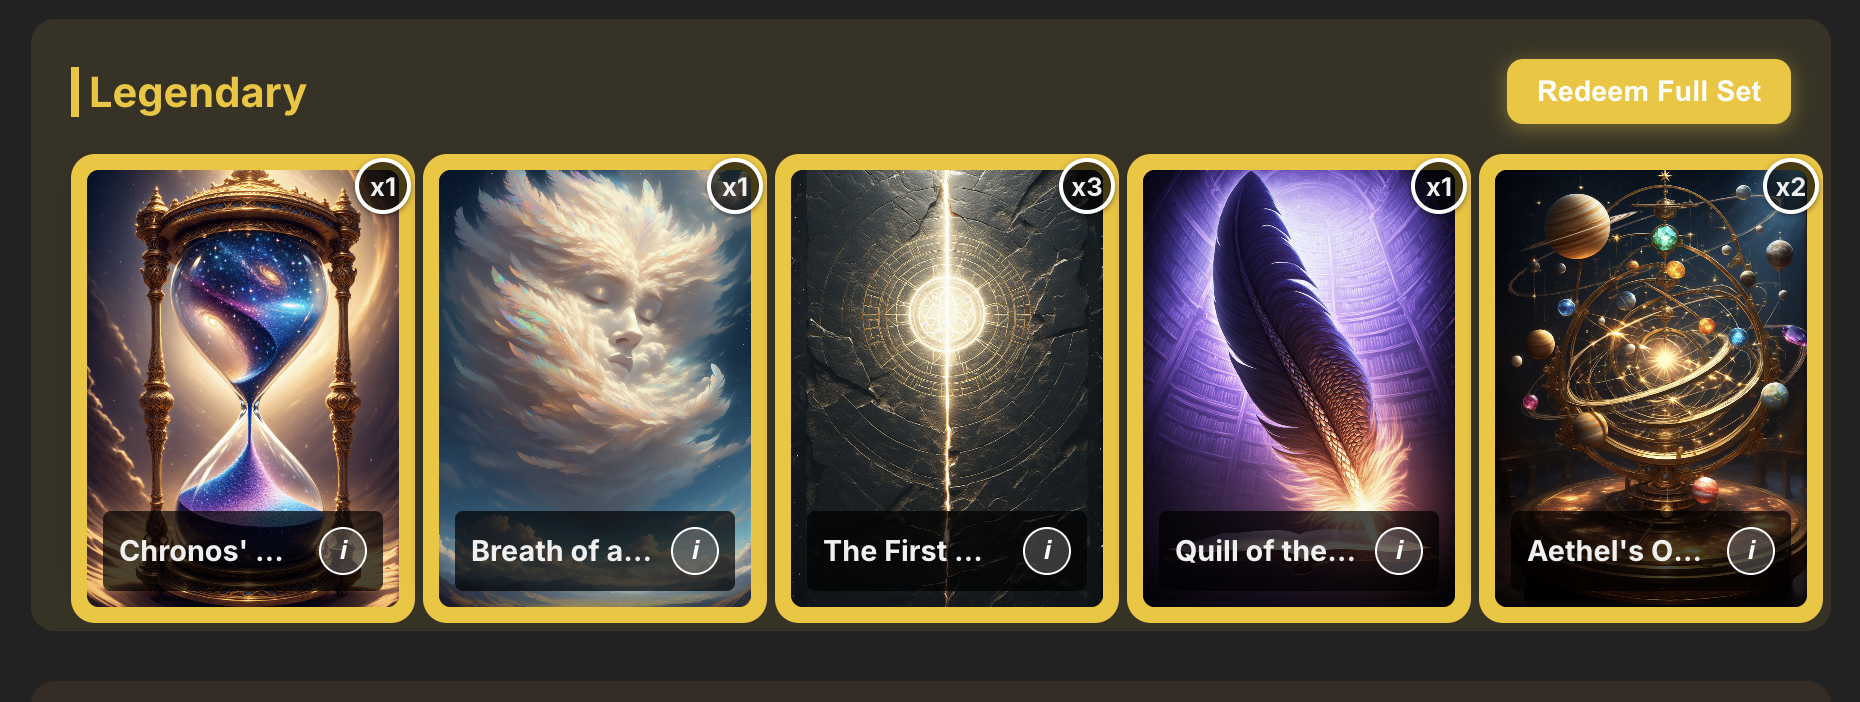Click the Aethel's O... card title label
Image resolution: width=1860 pixels, height=702 pixels.
(x=1614, y=551)
